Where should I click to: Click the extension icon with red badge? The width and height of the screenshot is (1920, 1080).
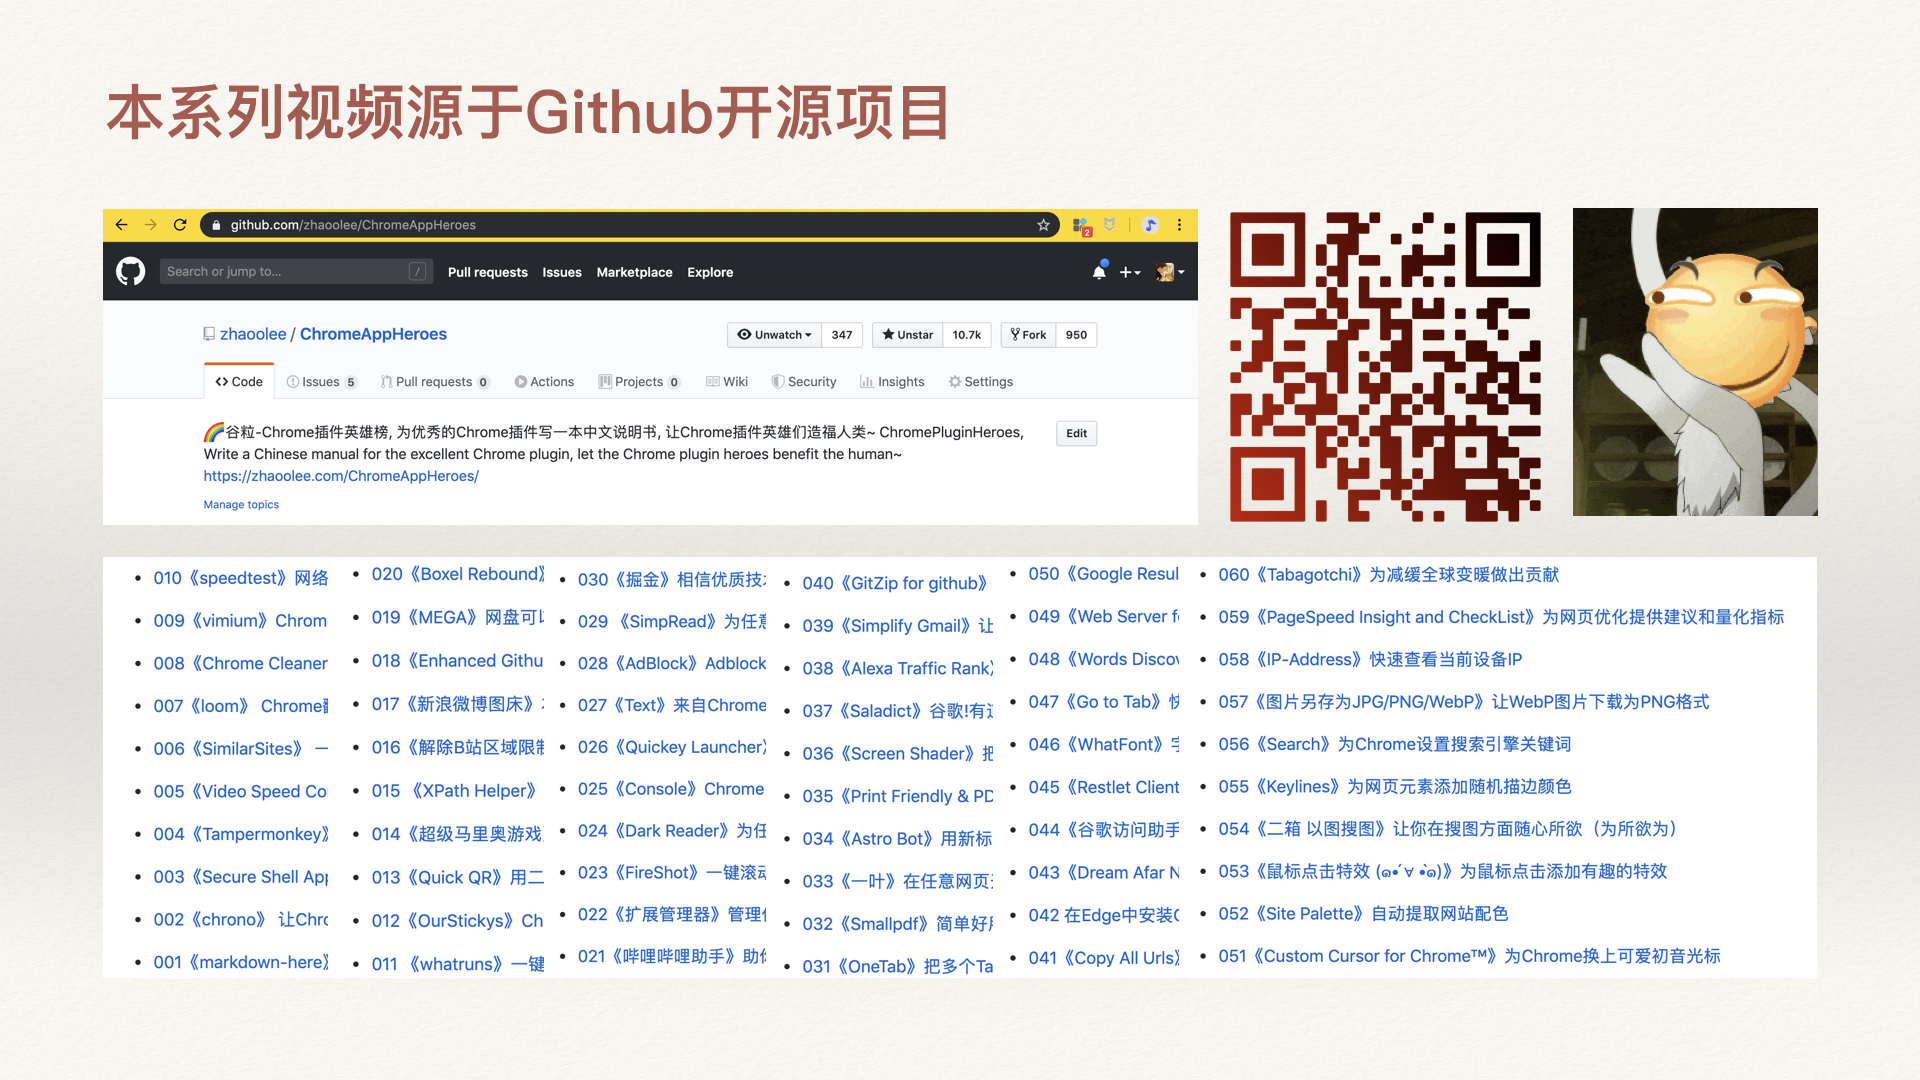coord(1081,226)
